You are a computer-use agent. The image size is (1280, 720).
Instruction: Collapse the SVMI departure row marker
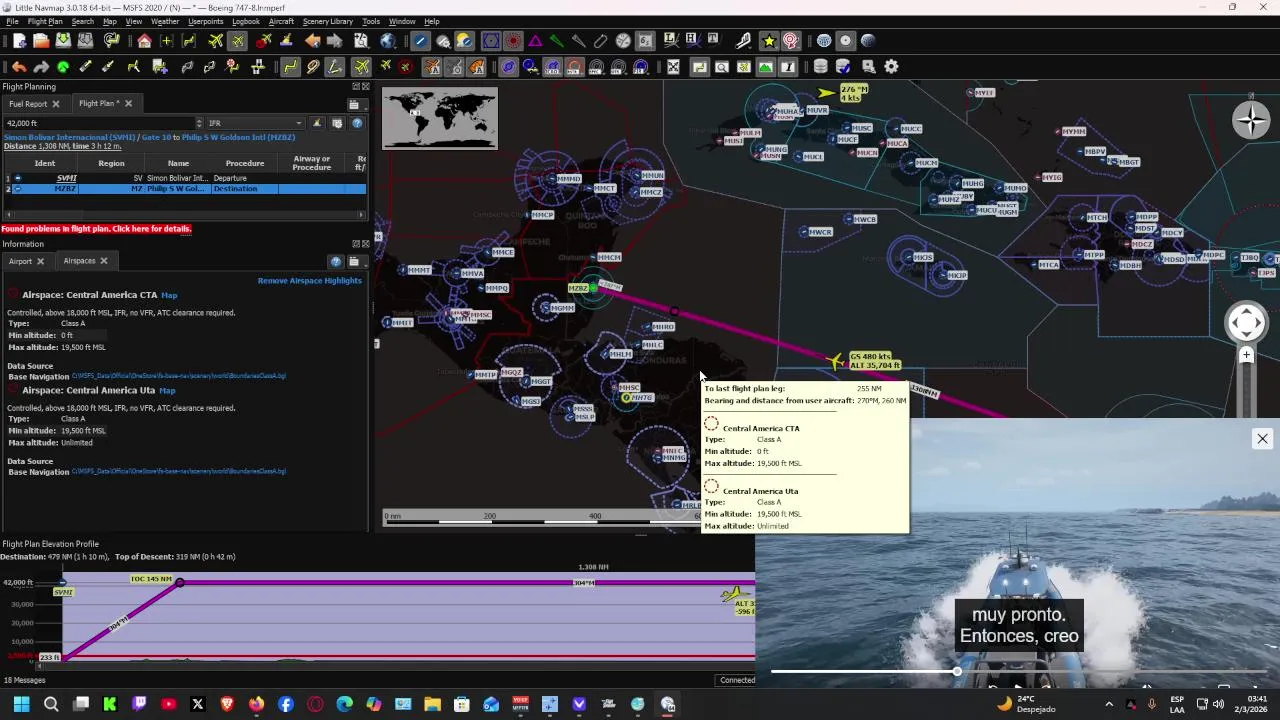(x=17, y=178)
